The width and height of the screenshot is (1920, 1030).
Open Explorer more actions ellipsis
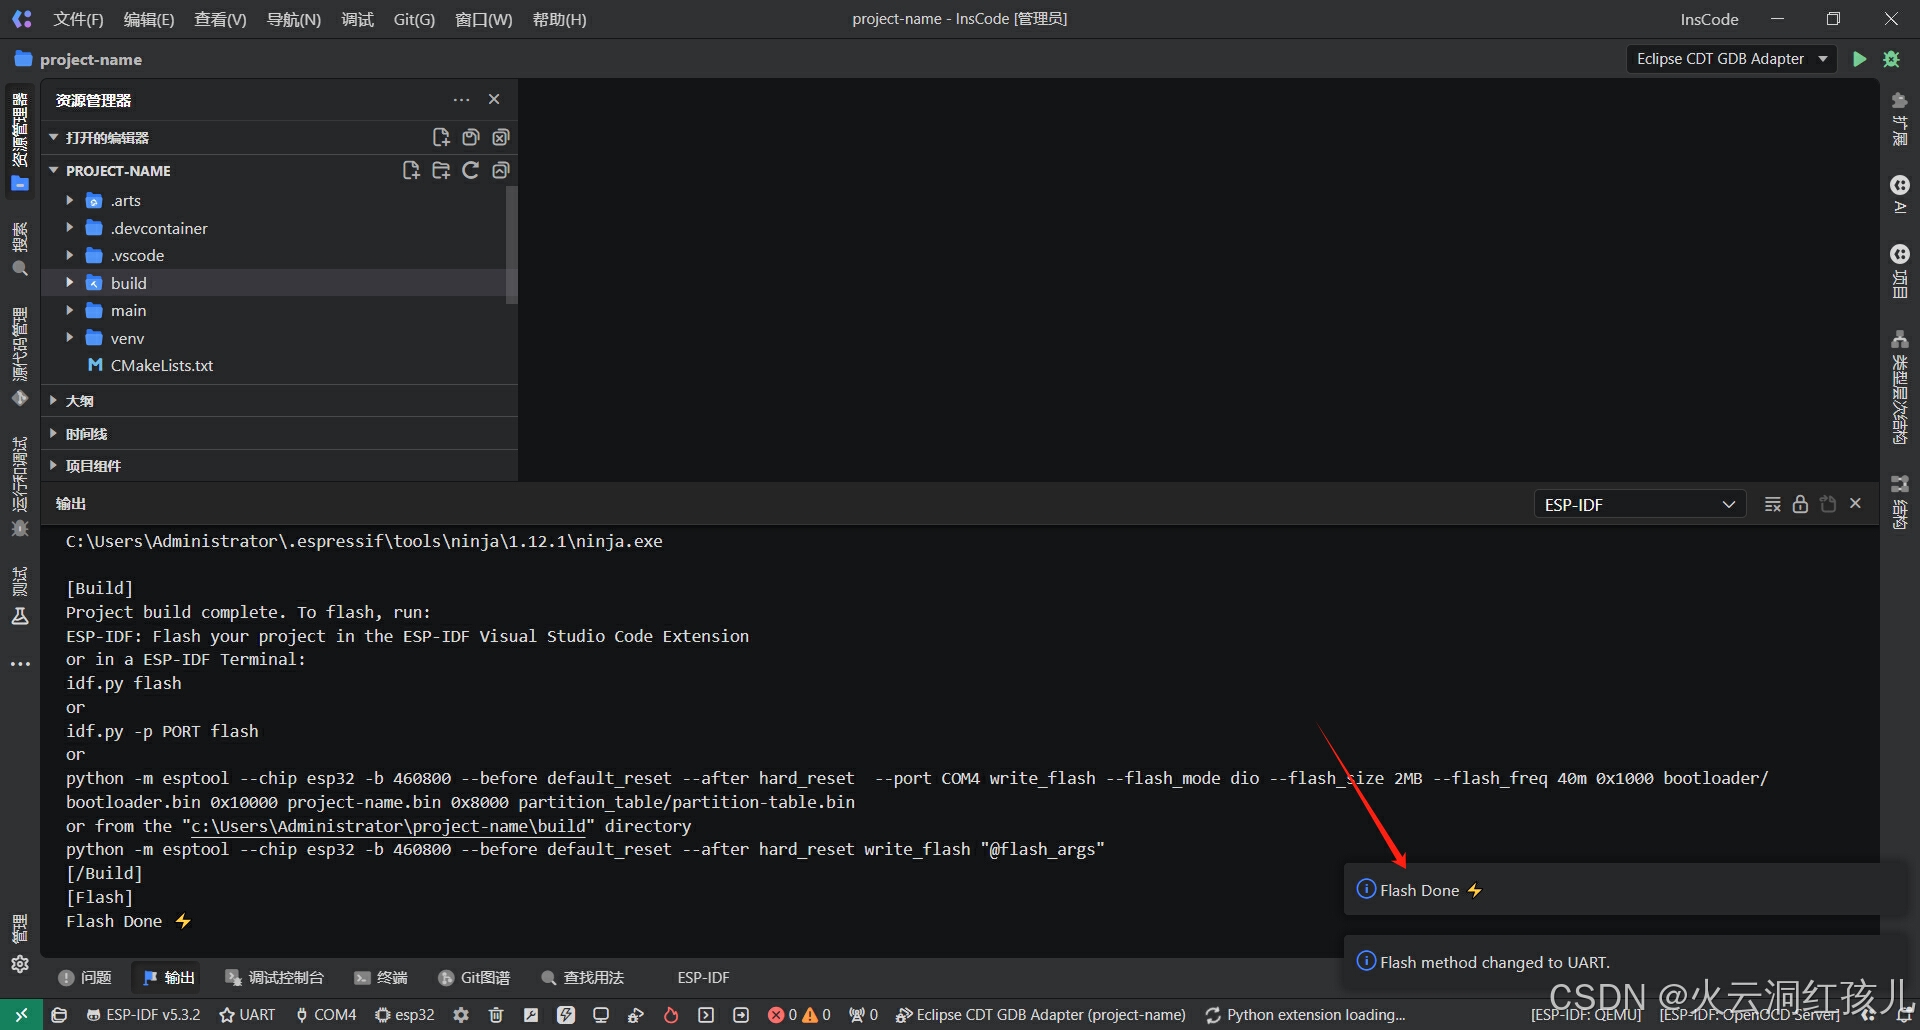(461, 99)
